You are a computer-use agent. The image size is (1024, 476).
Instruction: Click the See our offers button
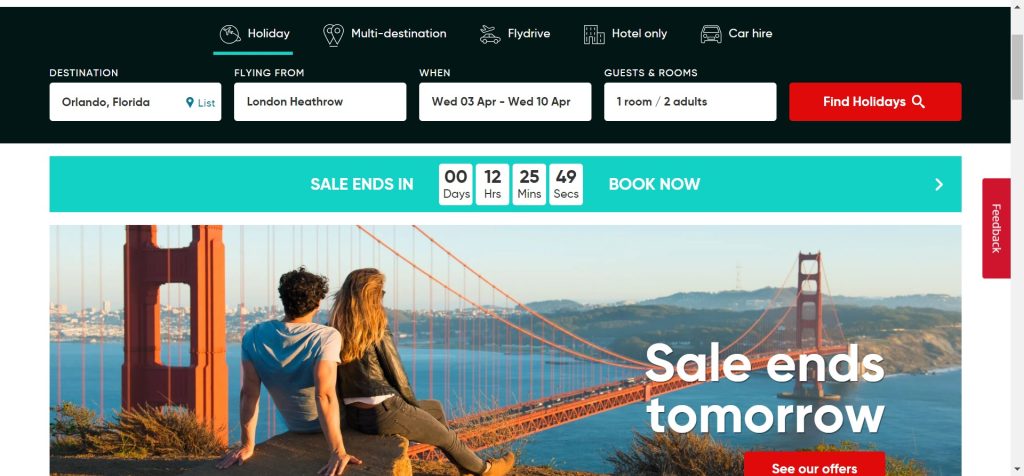[814, 464]
